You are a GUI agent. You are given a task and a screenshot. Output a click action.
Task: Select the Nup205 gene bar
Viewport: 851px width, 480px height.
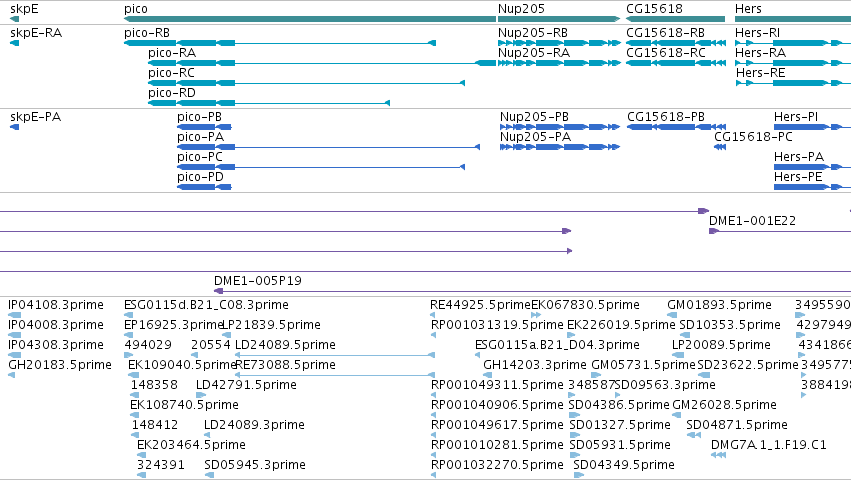click(559, 19)
